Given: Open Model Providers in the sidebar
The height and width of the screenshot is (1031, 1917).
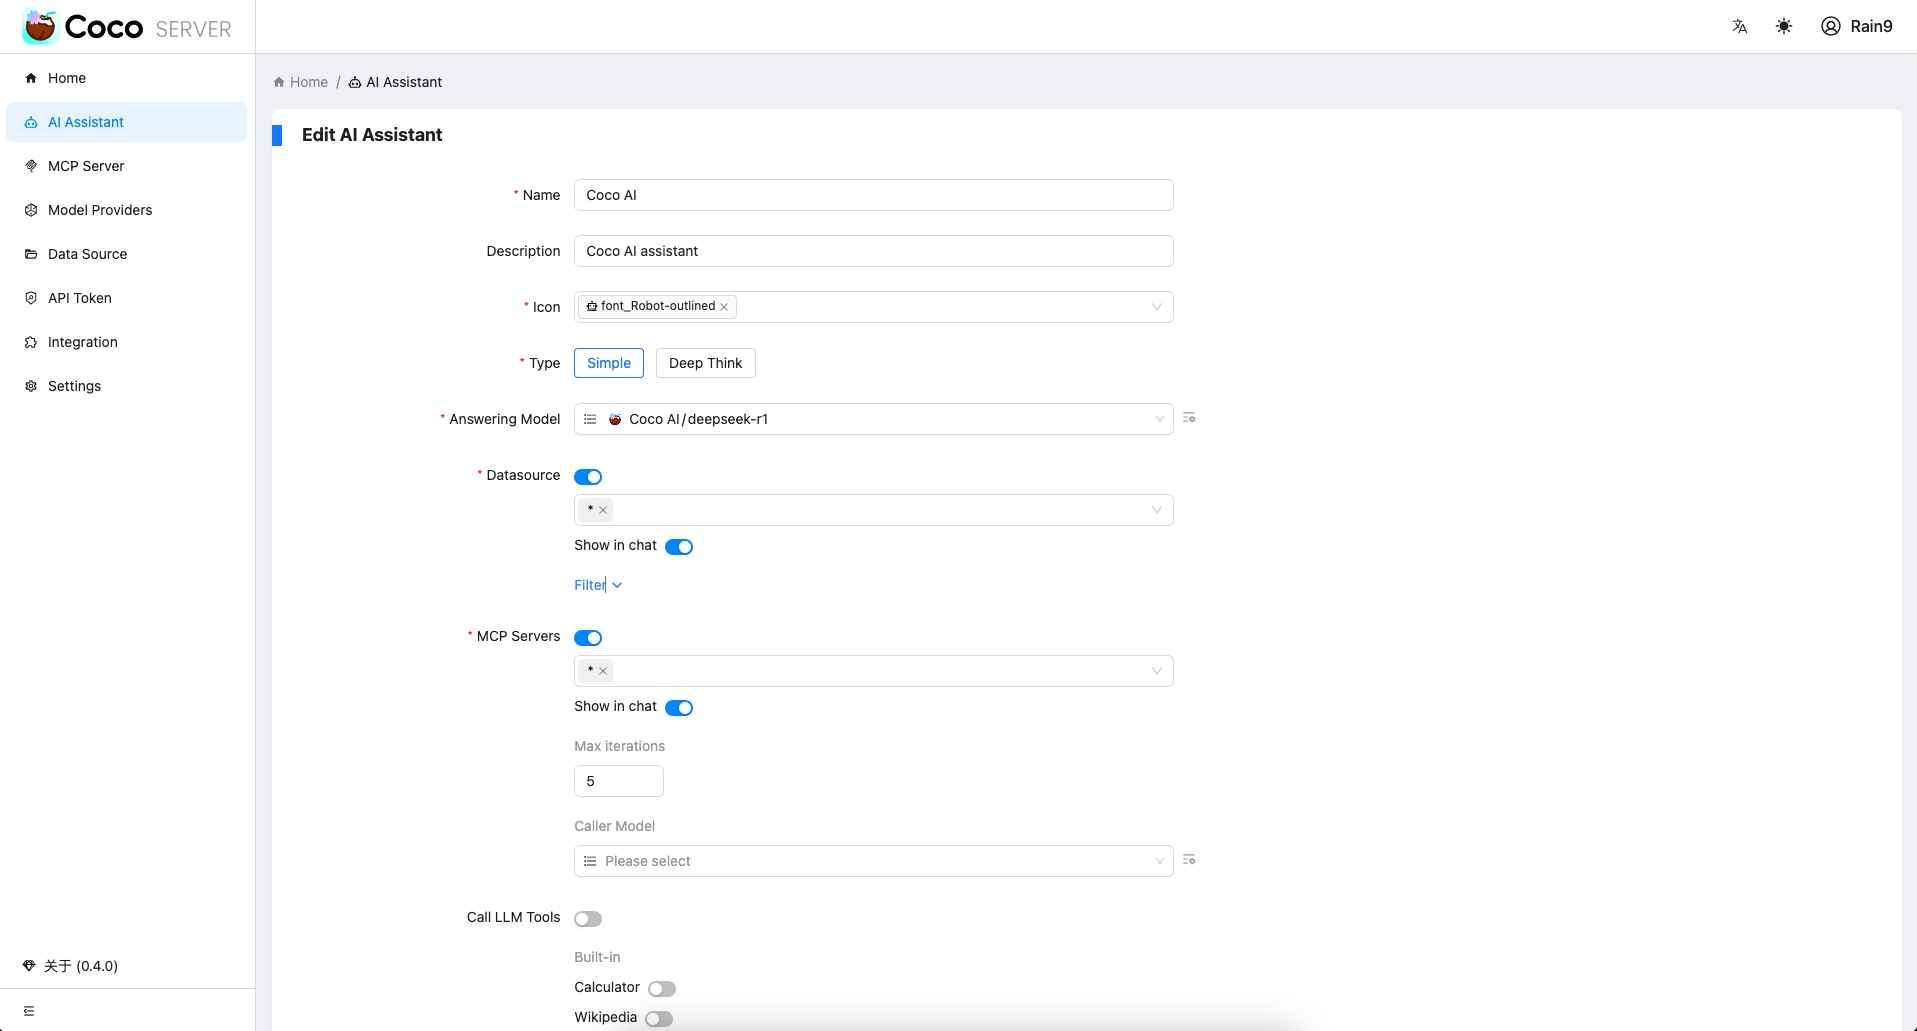Looking at the screenshot, I should click(x=127, y=210).
